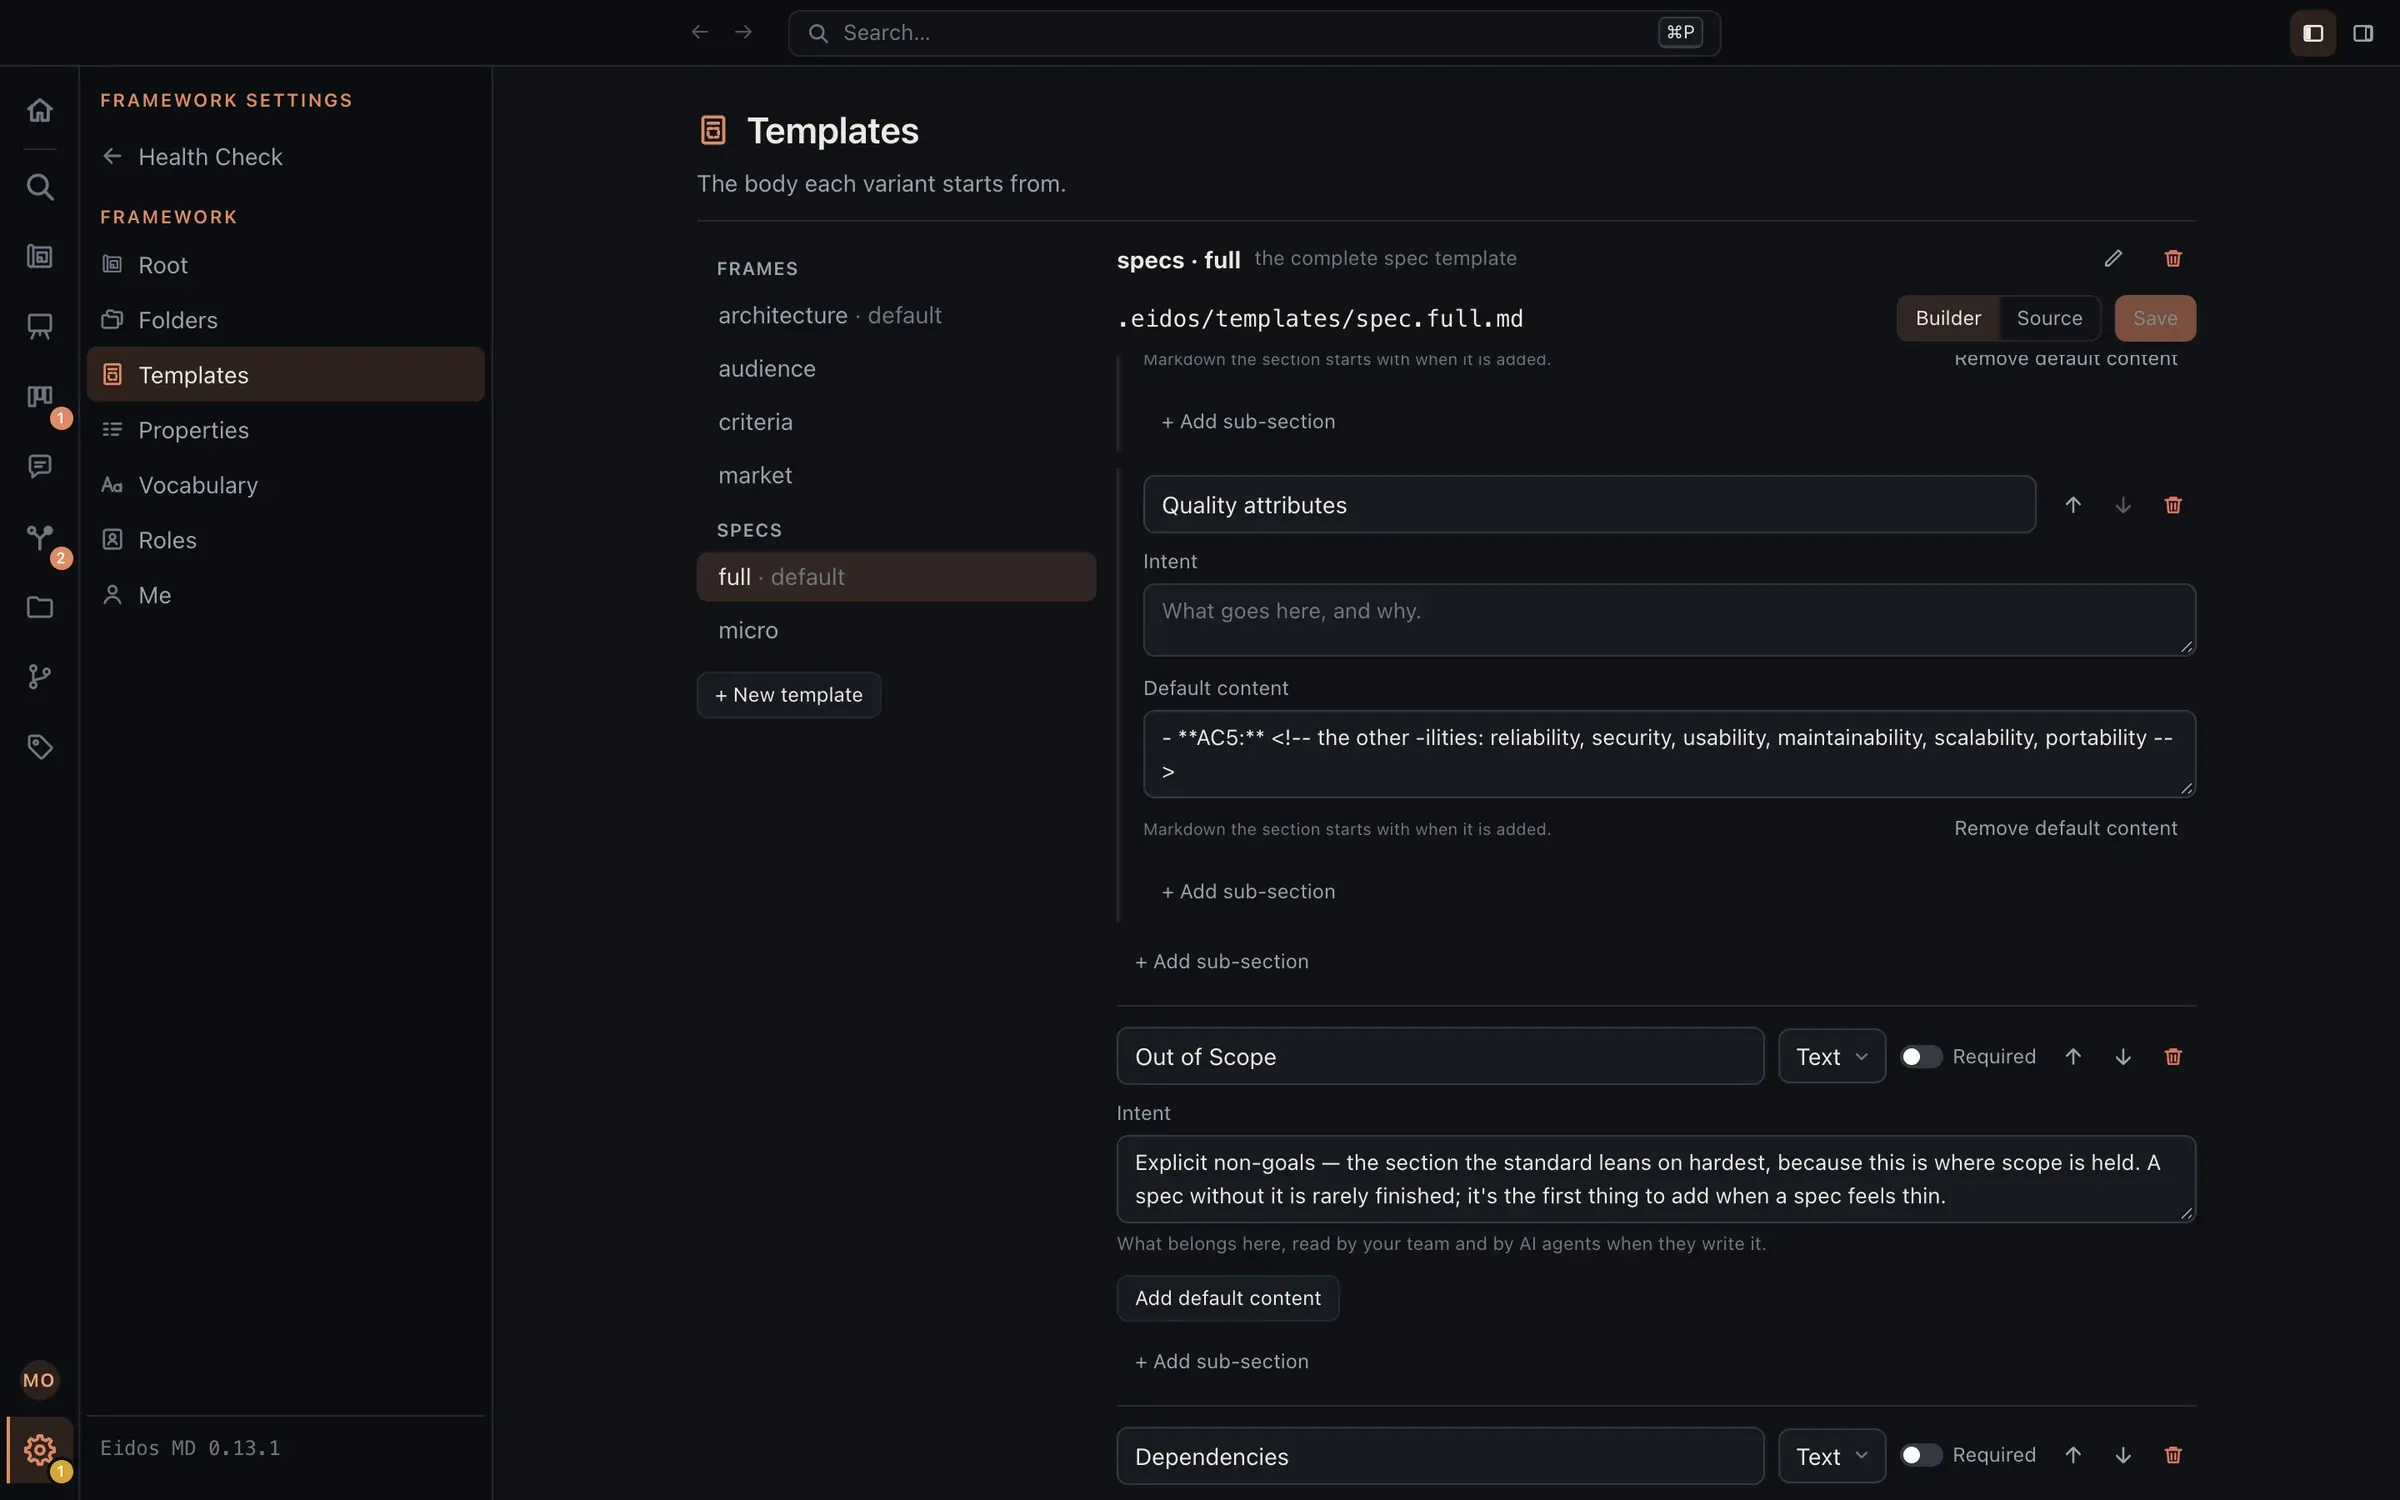
Task: Open the Text type dropdown for Dependencies
Action: click(x=1832, y=1456)
